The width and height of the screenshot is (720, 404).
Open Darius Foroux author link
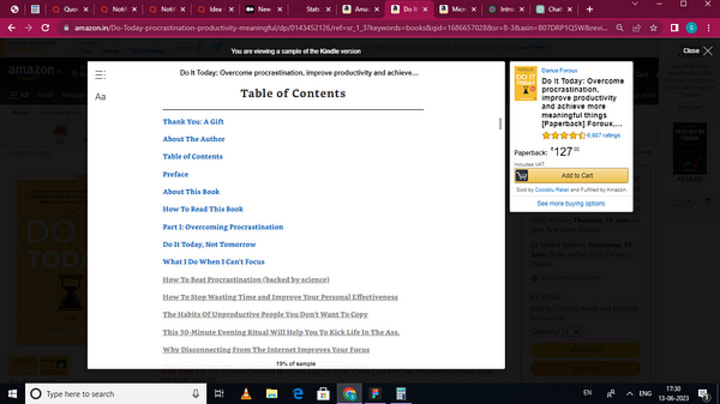(559, 70)
